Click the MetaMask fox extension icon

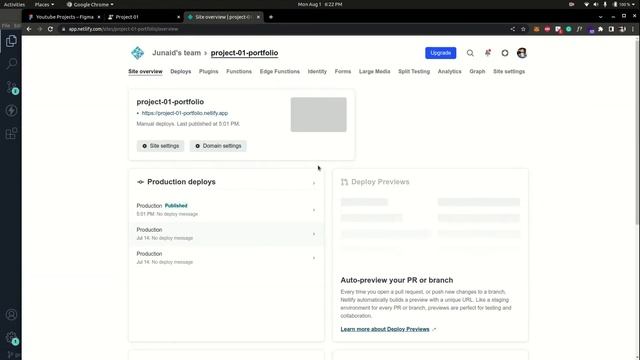pyautogui.click(x=537, y=29)
